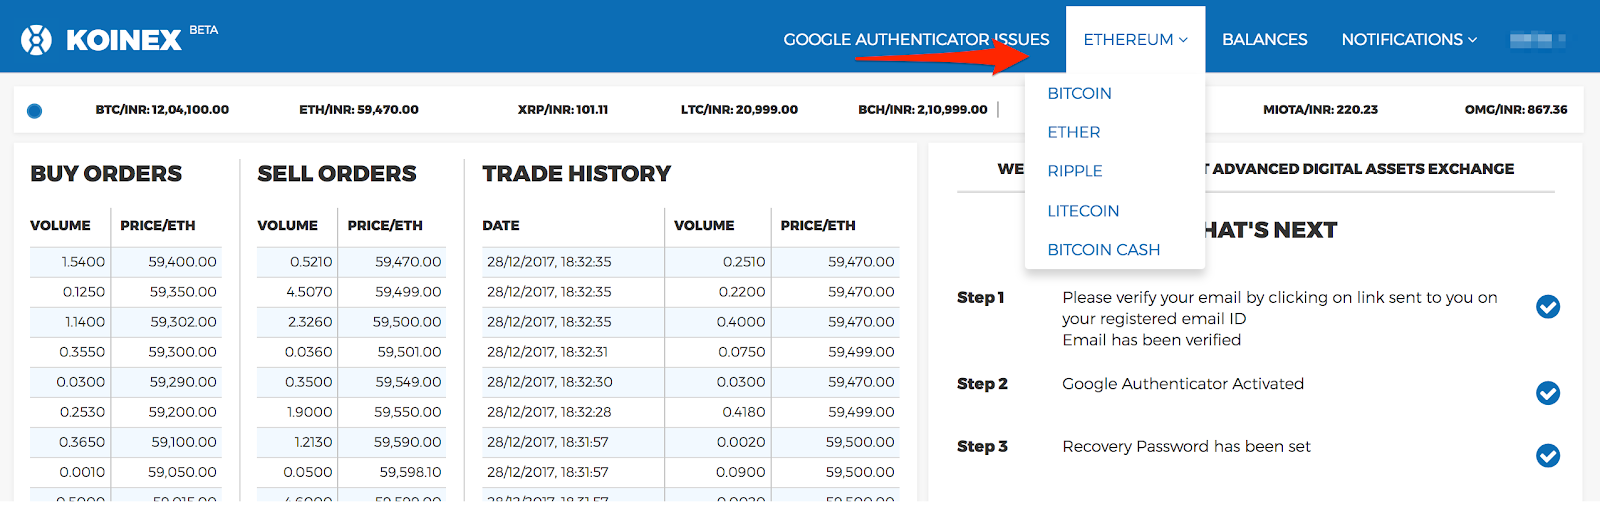Click Sell Orders VOLUME column header
The width and height of the screenshot is (1600, 527).
click(288, 226)
